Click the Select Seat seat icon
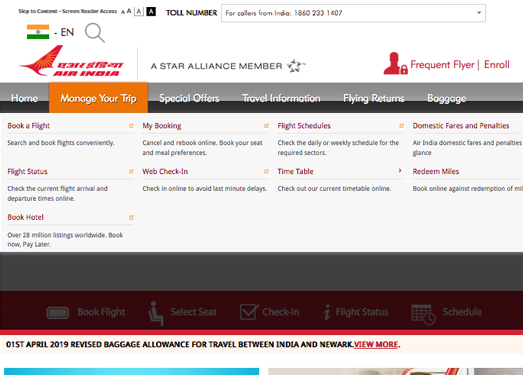The width and height of the screenshot is (523, 375). [x=156, y=313]
